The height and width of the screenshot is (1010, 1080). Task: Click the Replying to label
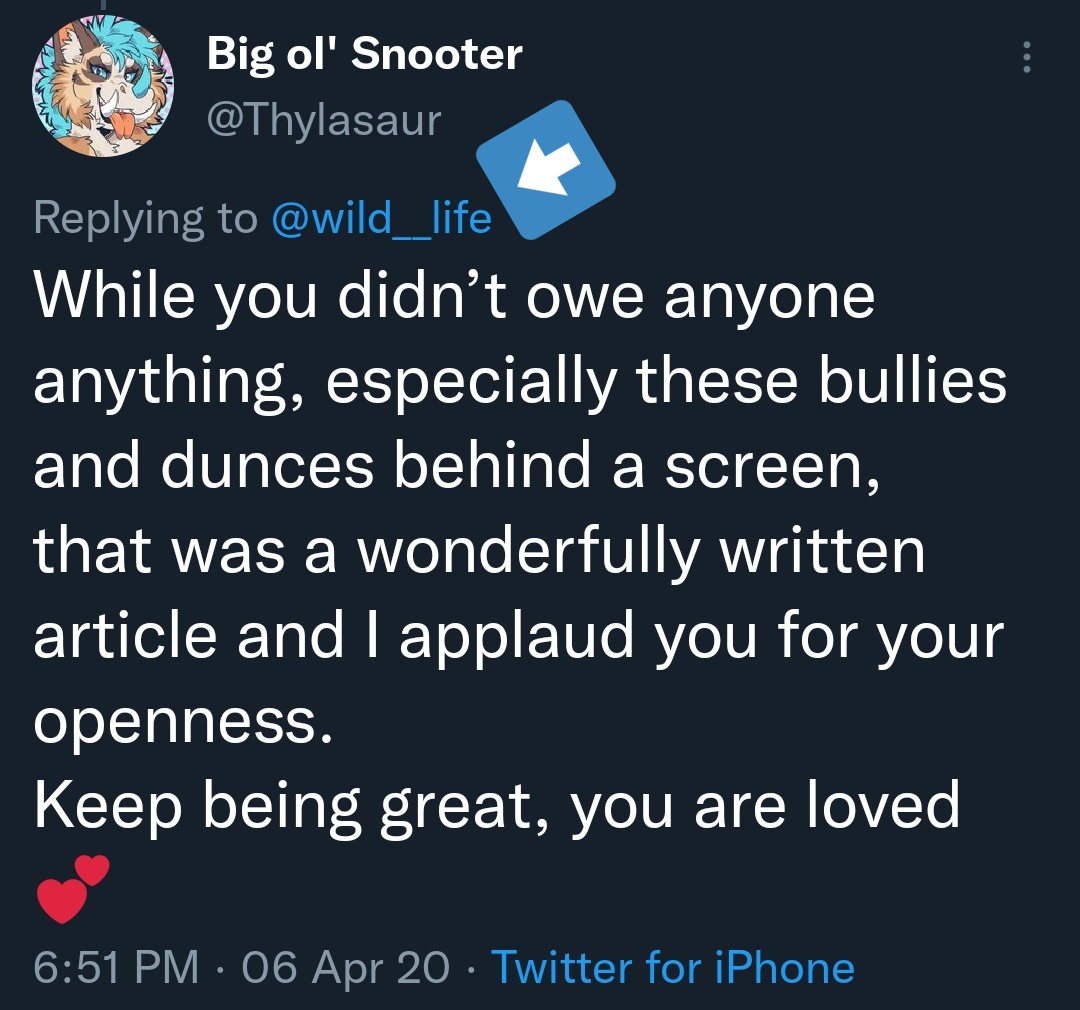[145, 219]
